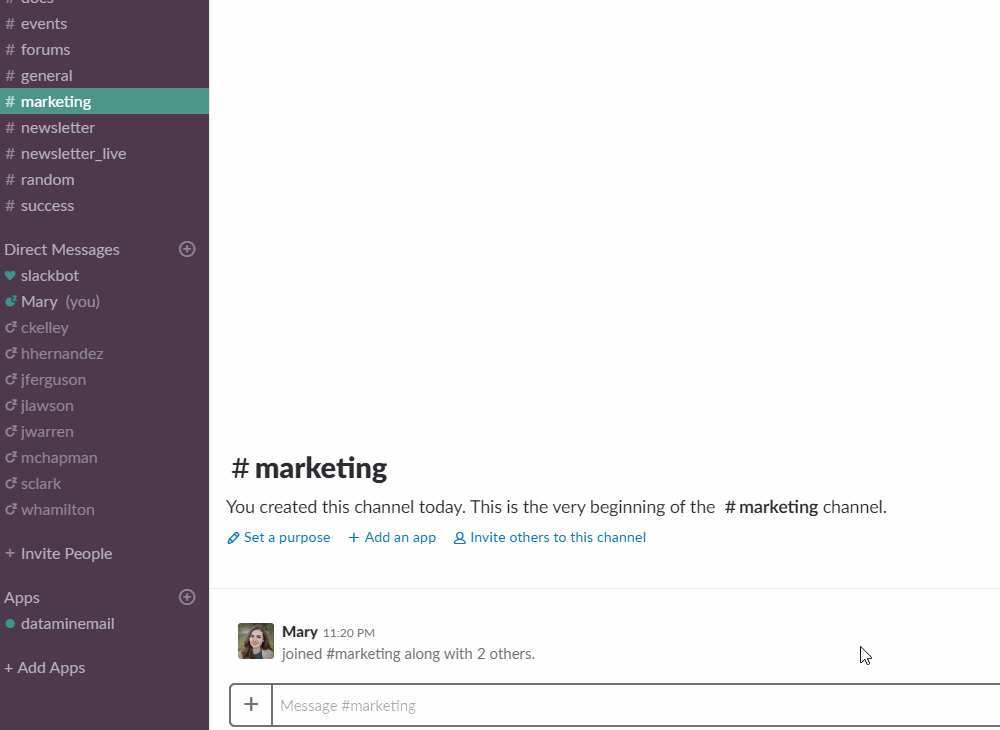
Task: Focus the Message #marketing input field
Action: pyautogui.click(x=636, y=705)
